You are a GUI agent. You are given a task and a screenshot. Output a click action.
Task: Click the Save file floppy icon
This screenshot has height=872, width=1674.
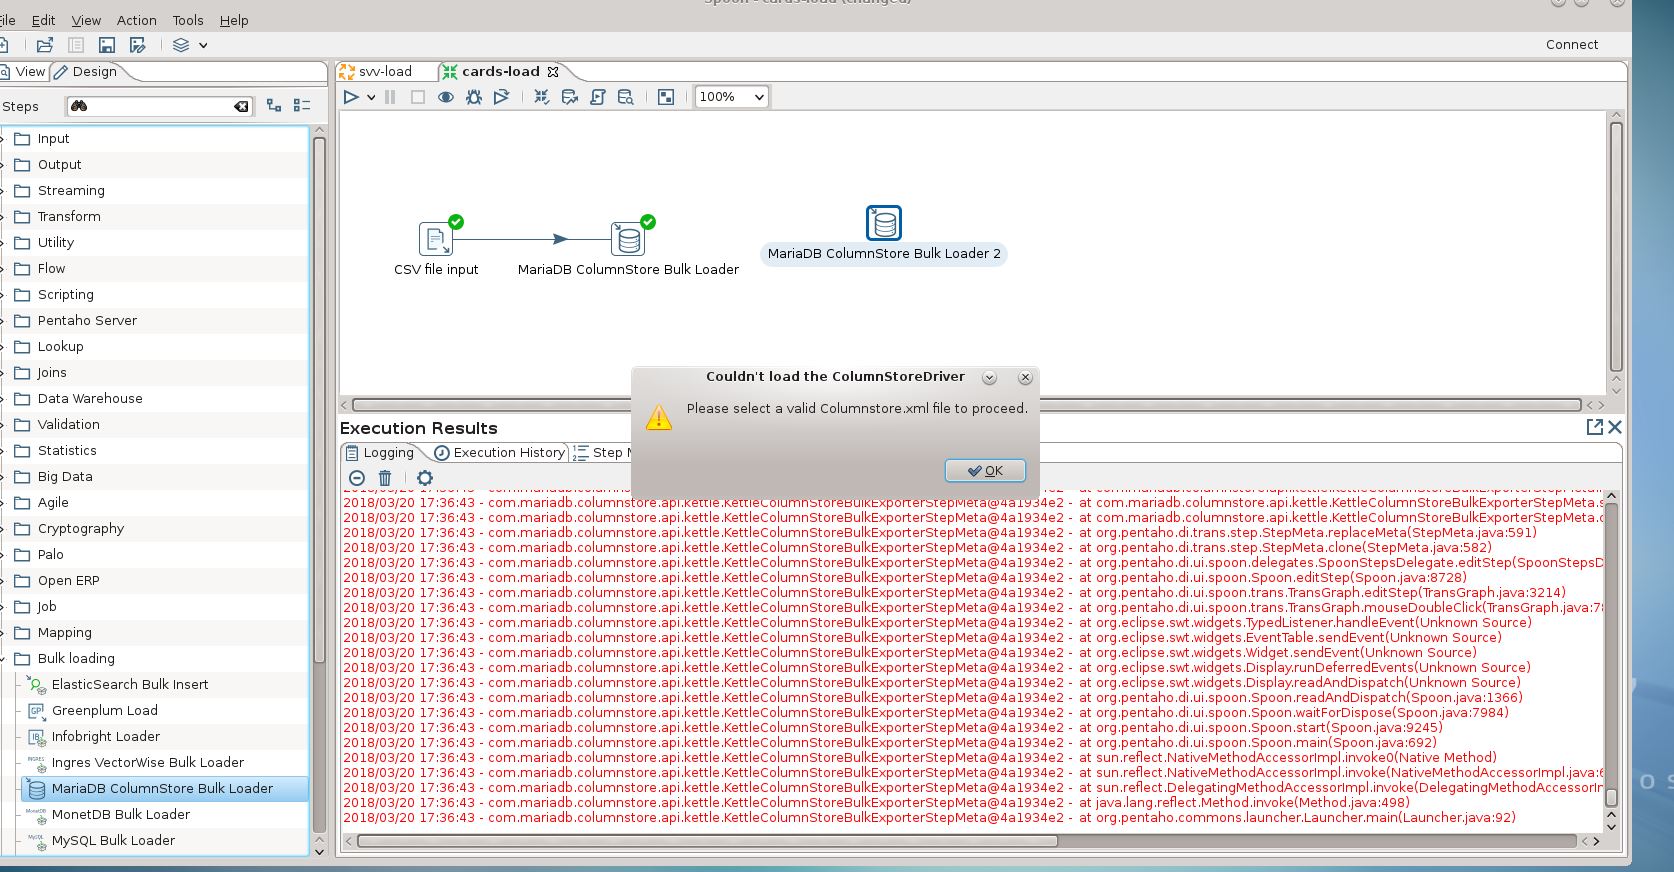[107, 45]
